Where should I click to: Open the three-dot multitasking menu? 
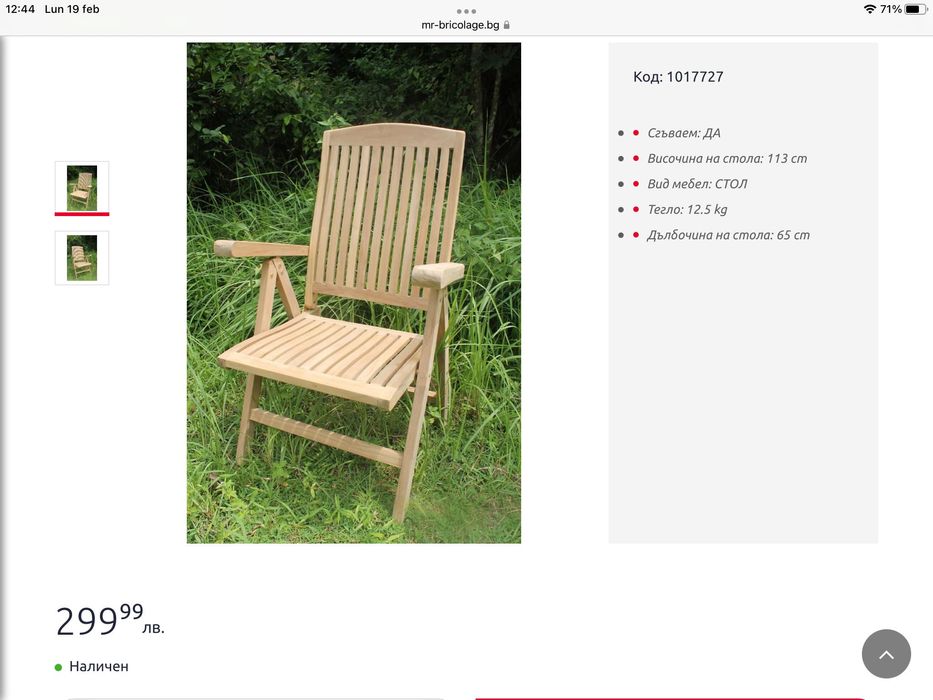(466, 11)
